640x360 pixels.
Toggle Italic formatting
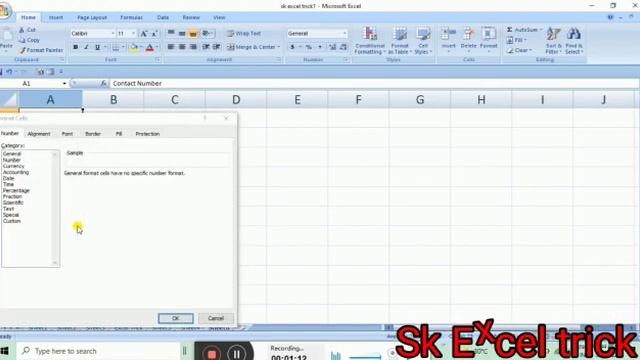(x=86, y=47)
